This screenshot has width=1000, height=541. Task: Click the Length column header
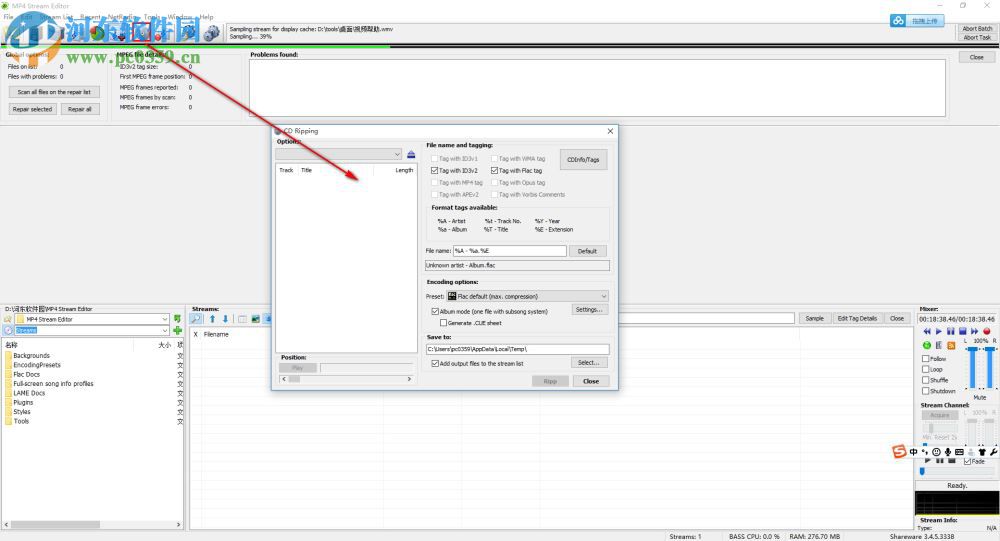coord(404,170)
